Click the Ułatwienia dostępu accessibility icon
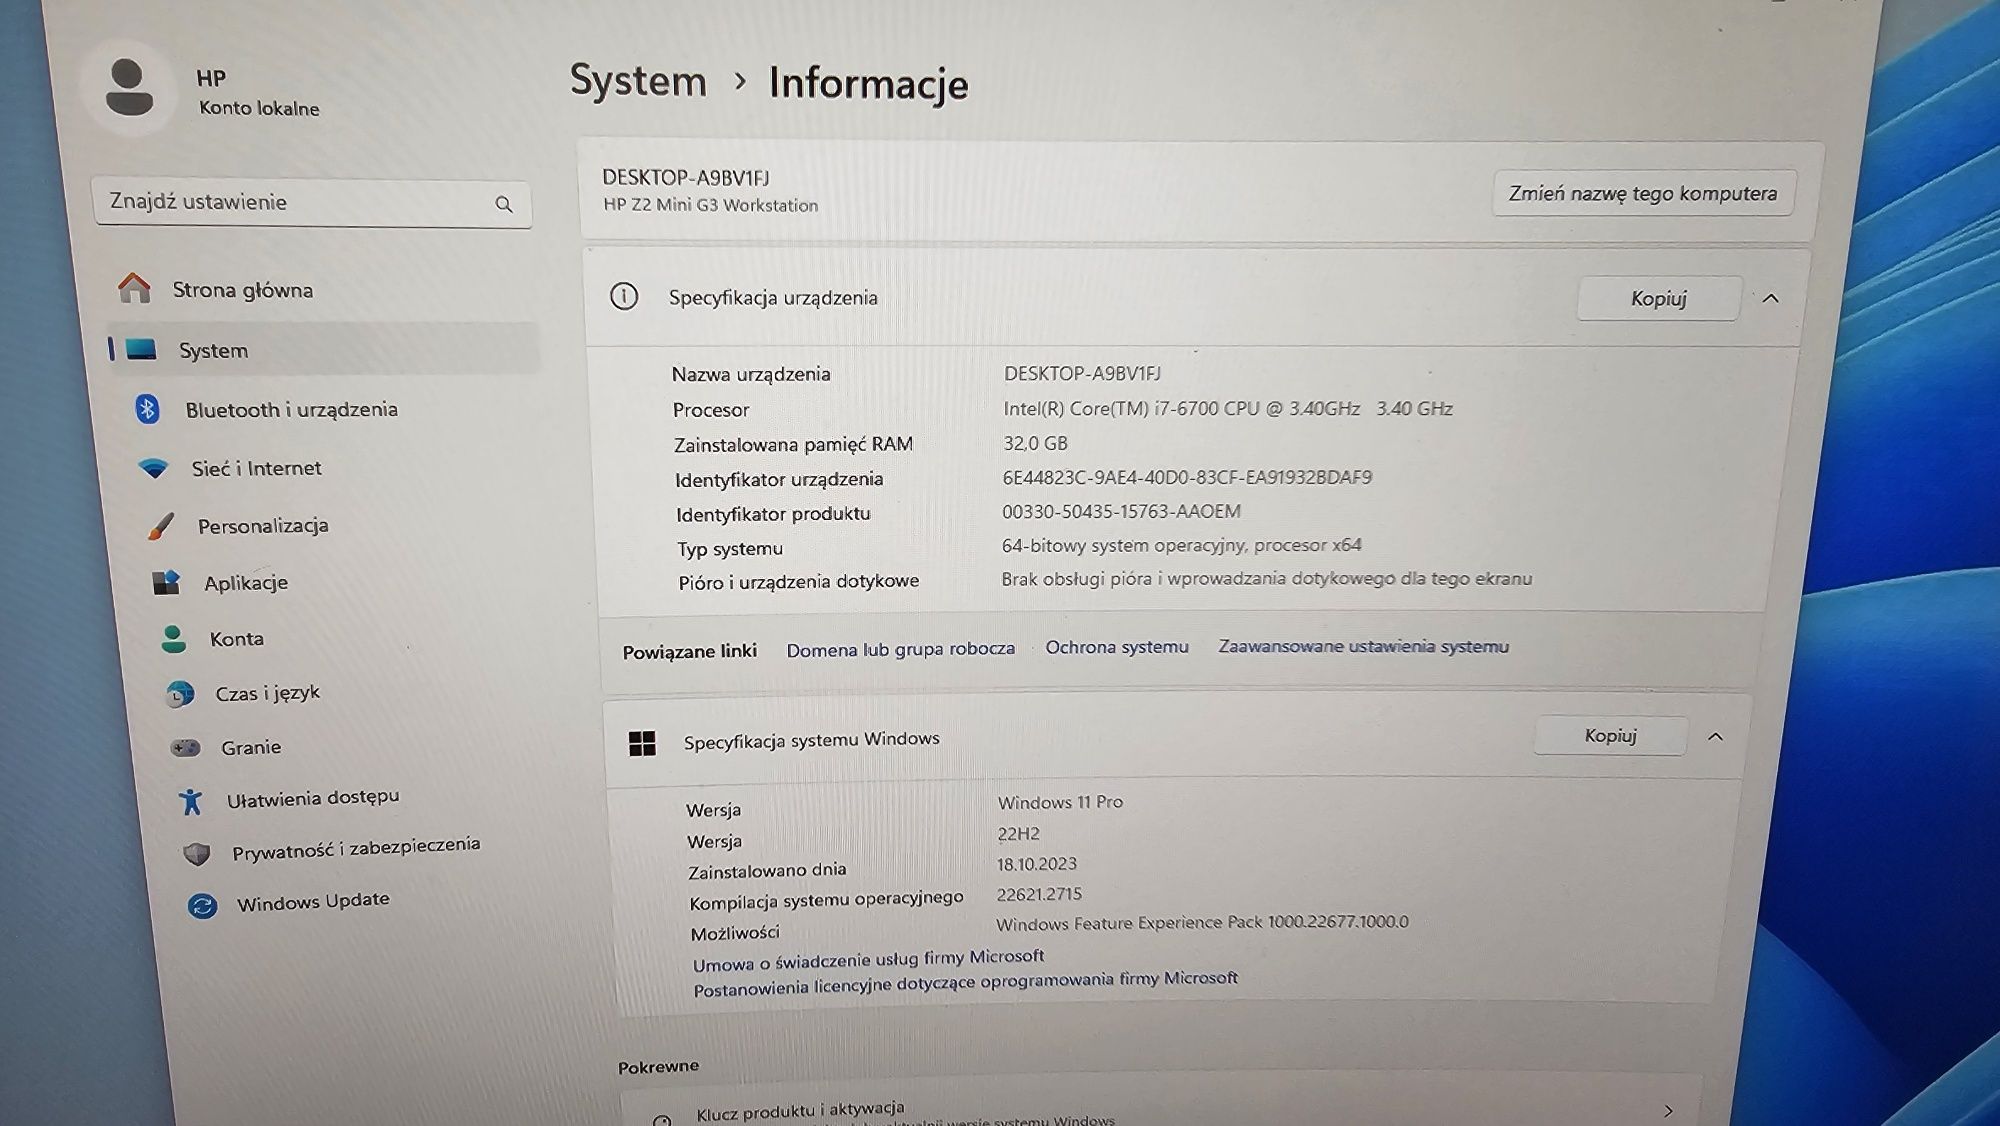 191,800
